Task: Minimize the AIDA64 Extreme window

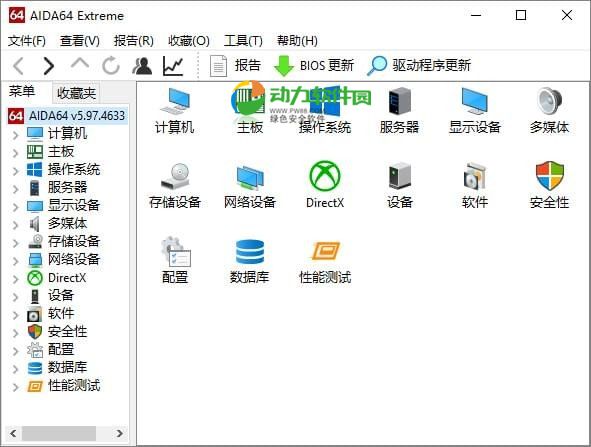Action: [x=476, y=15]
